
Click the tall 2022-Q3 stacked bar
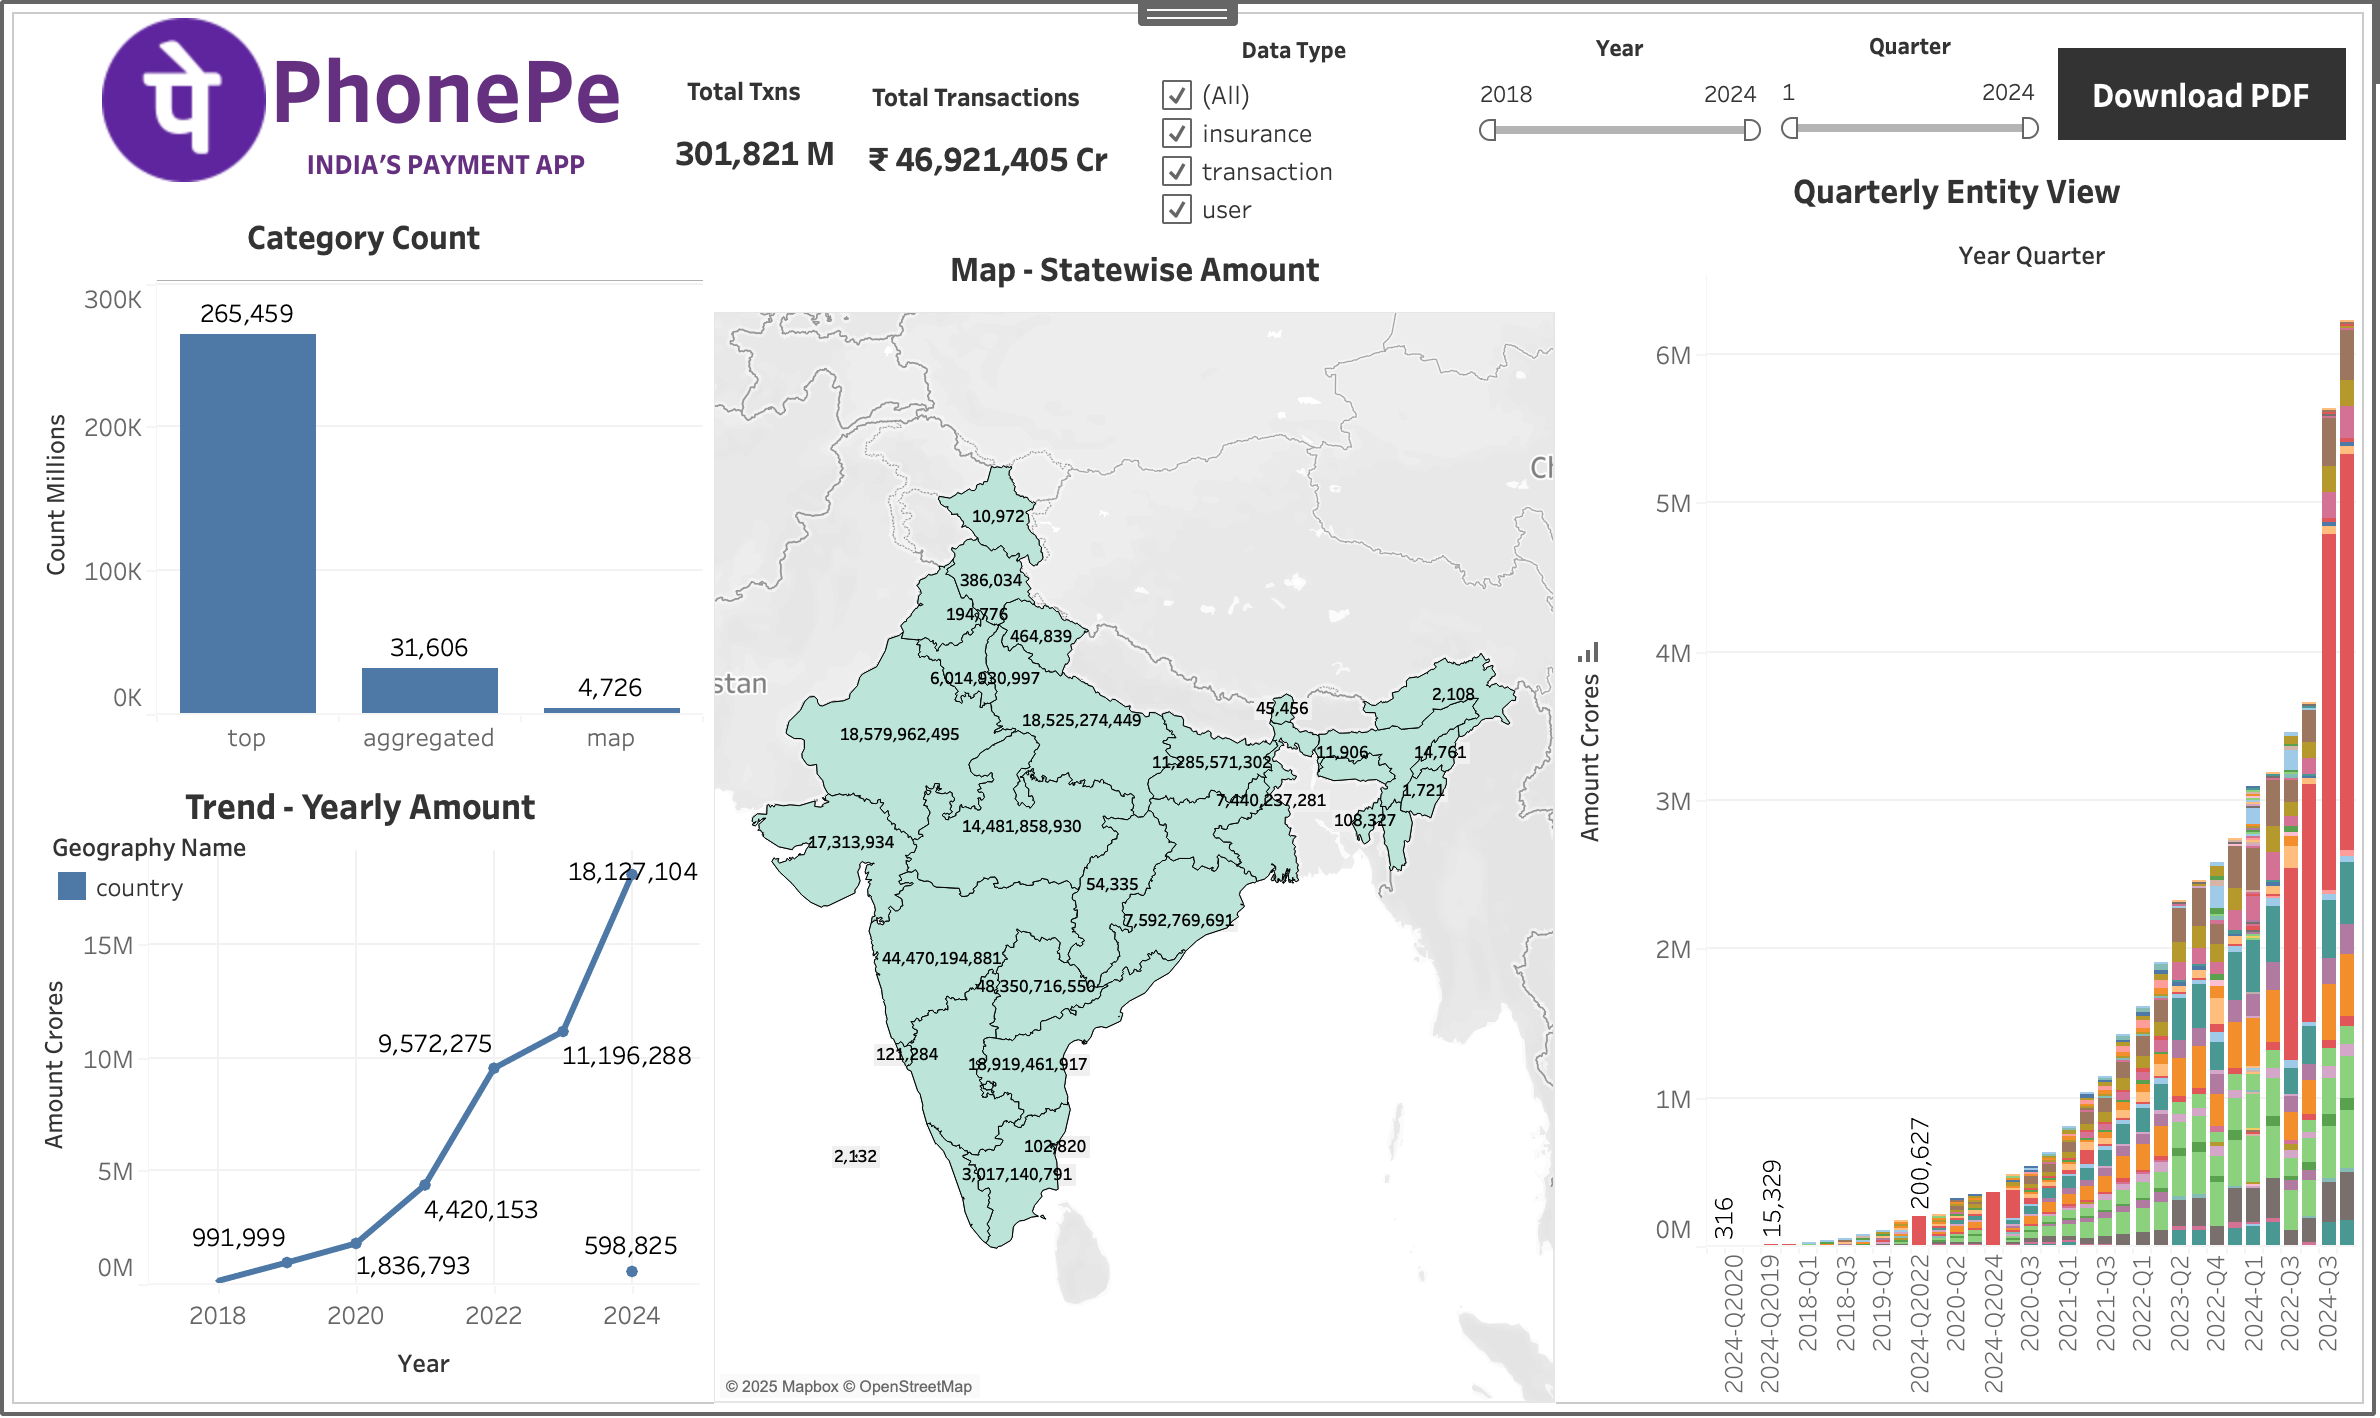coord(2290,989)
